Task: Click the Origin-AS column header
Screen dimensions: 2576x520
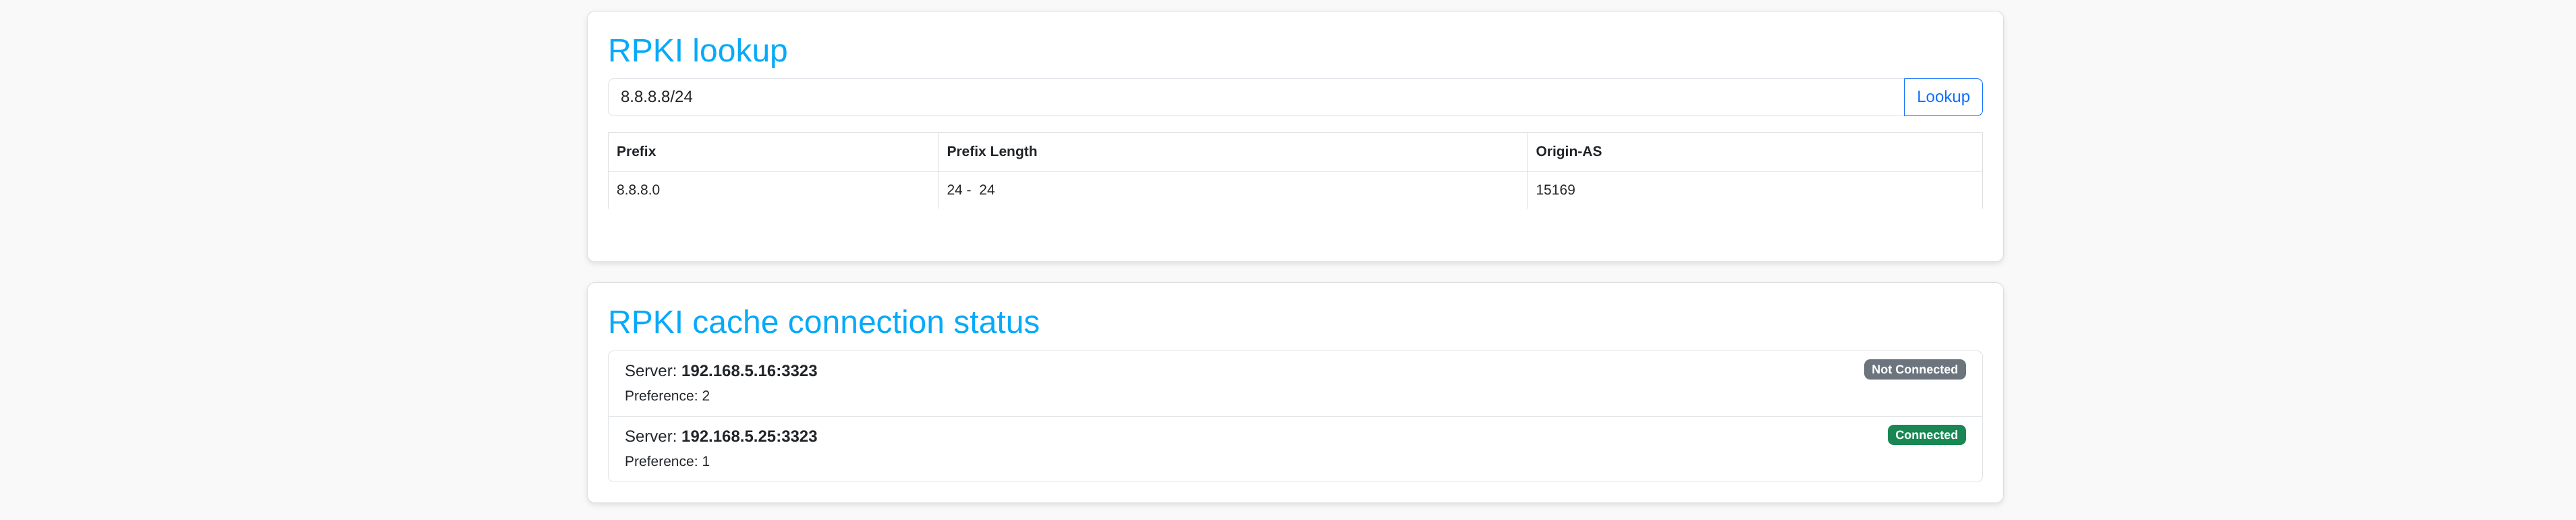Action: pyautogui.click(x=1568, y=151)
